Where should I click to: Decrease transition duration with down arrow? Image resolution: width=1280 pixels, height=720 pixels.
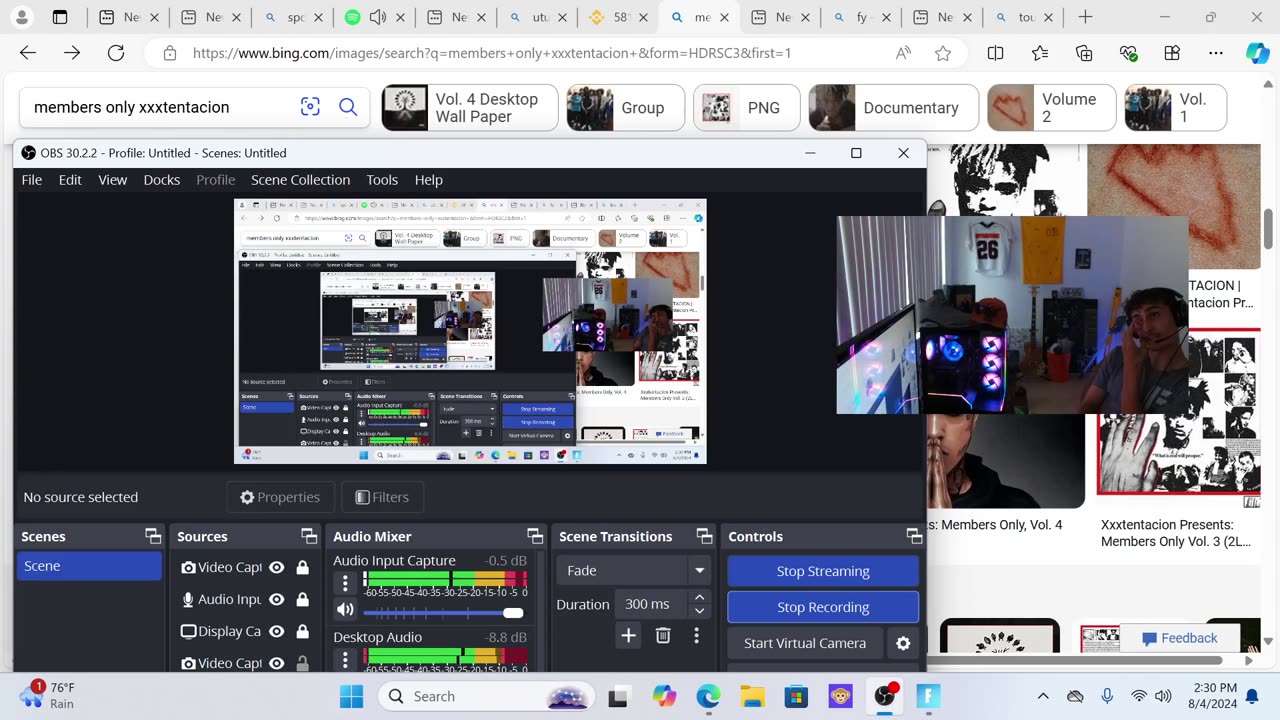(699, 610)
